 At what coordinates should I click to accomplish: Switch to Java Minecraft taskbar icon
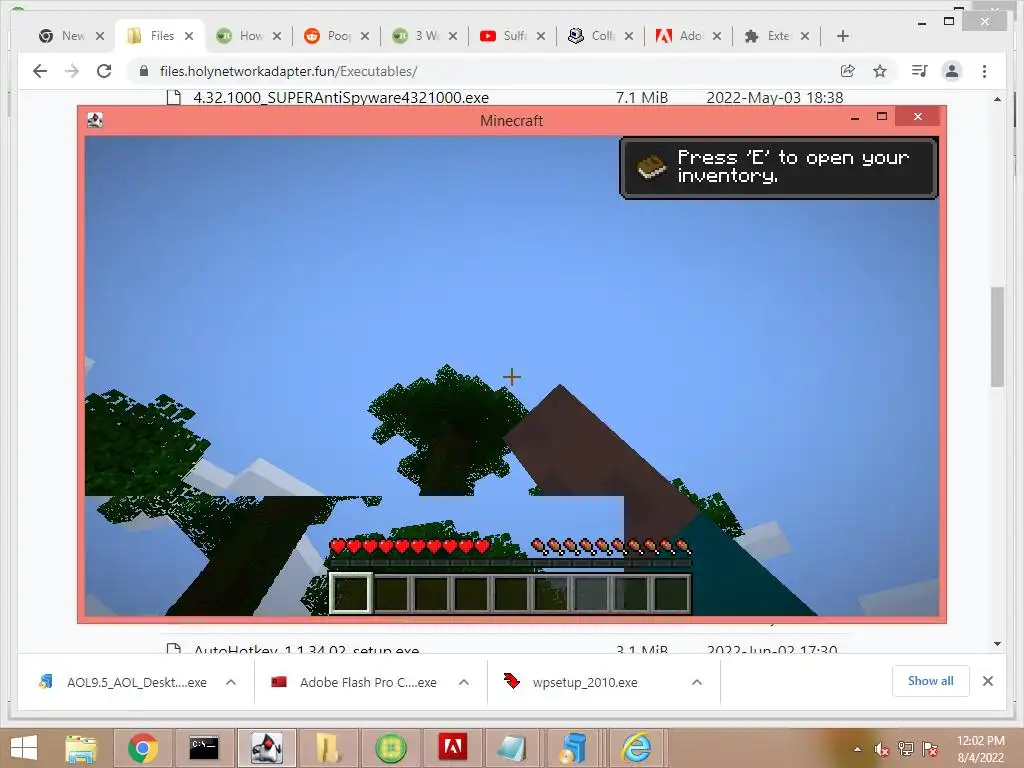click(266, 748)
